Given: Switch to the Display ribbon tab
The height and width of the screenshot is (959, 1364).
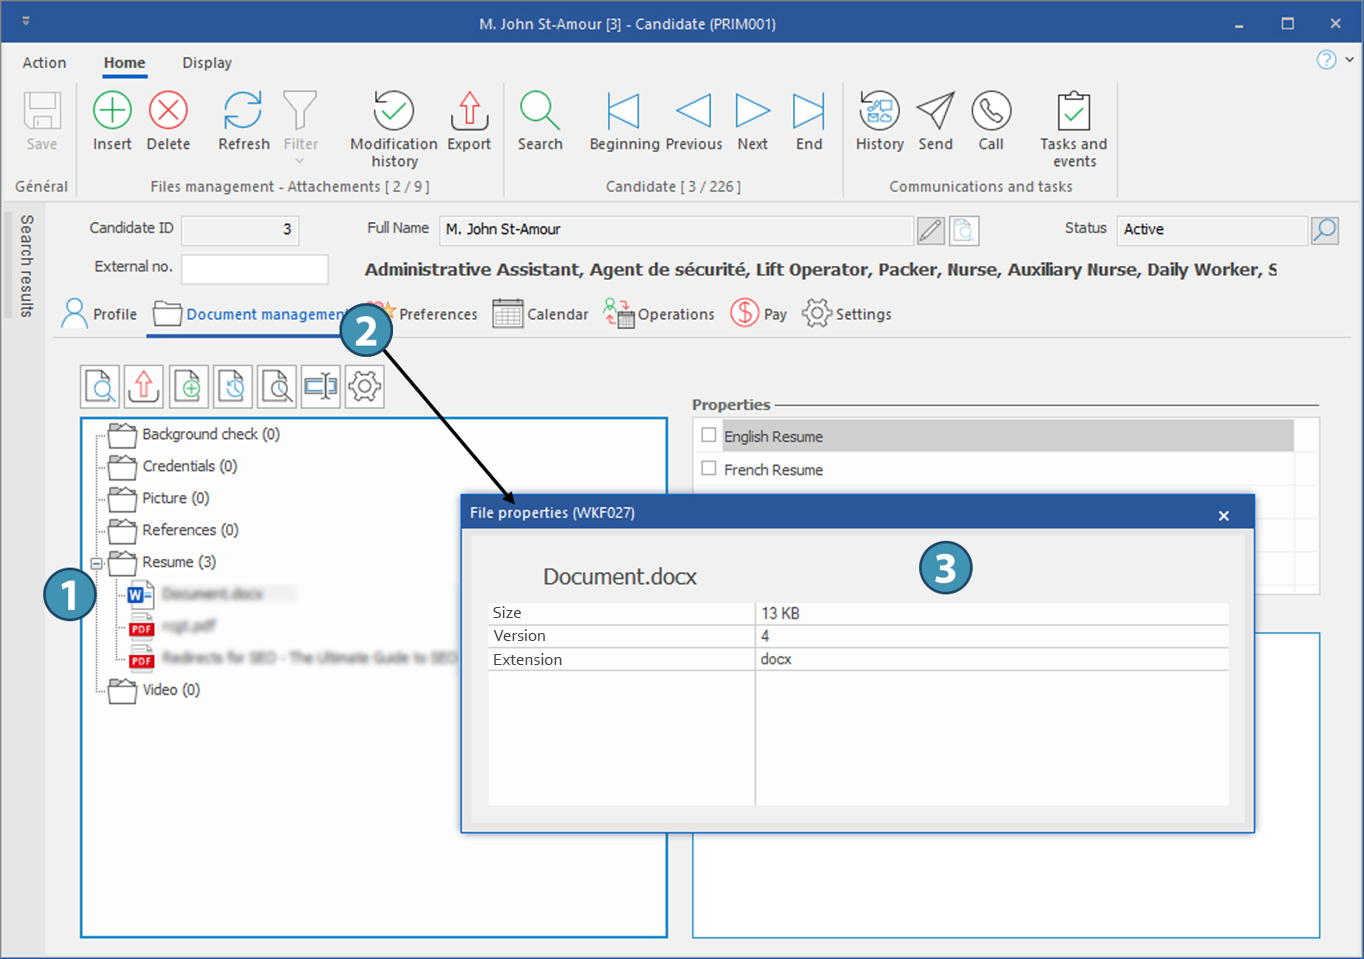Looking at the screenshot, I should click(x=207, y=63).
